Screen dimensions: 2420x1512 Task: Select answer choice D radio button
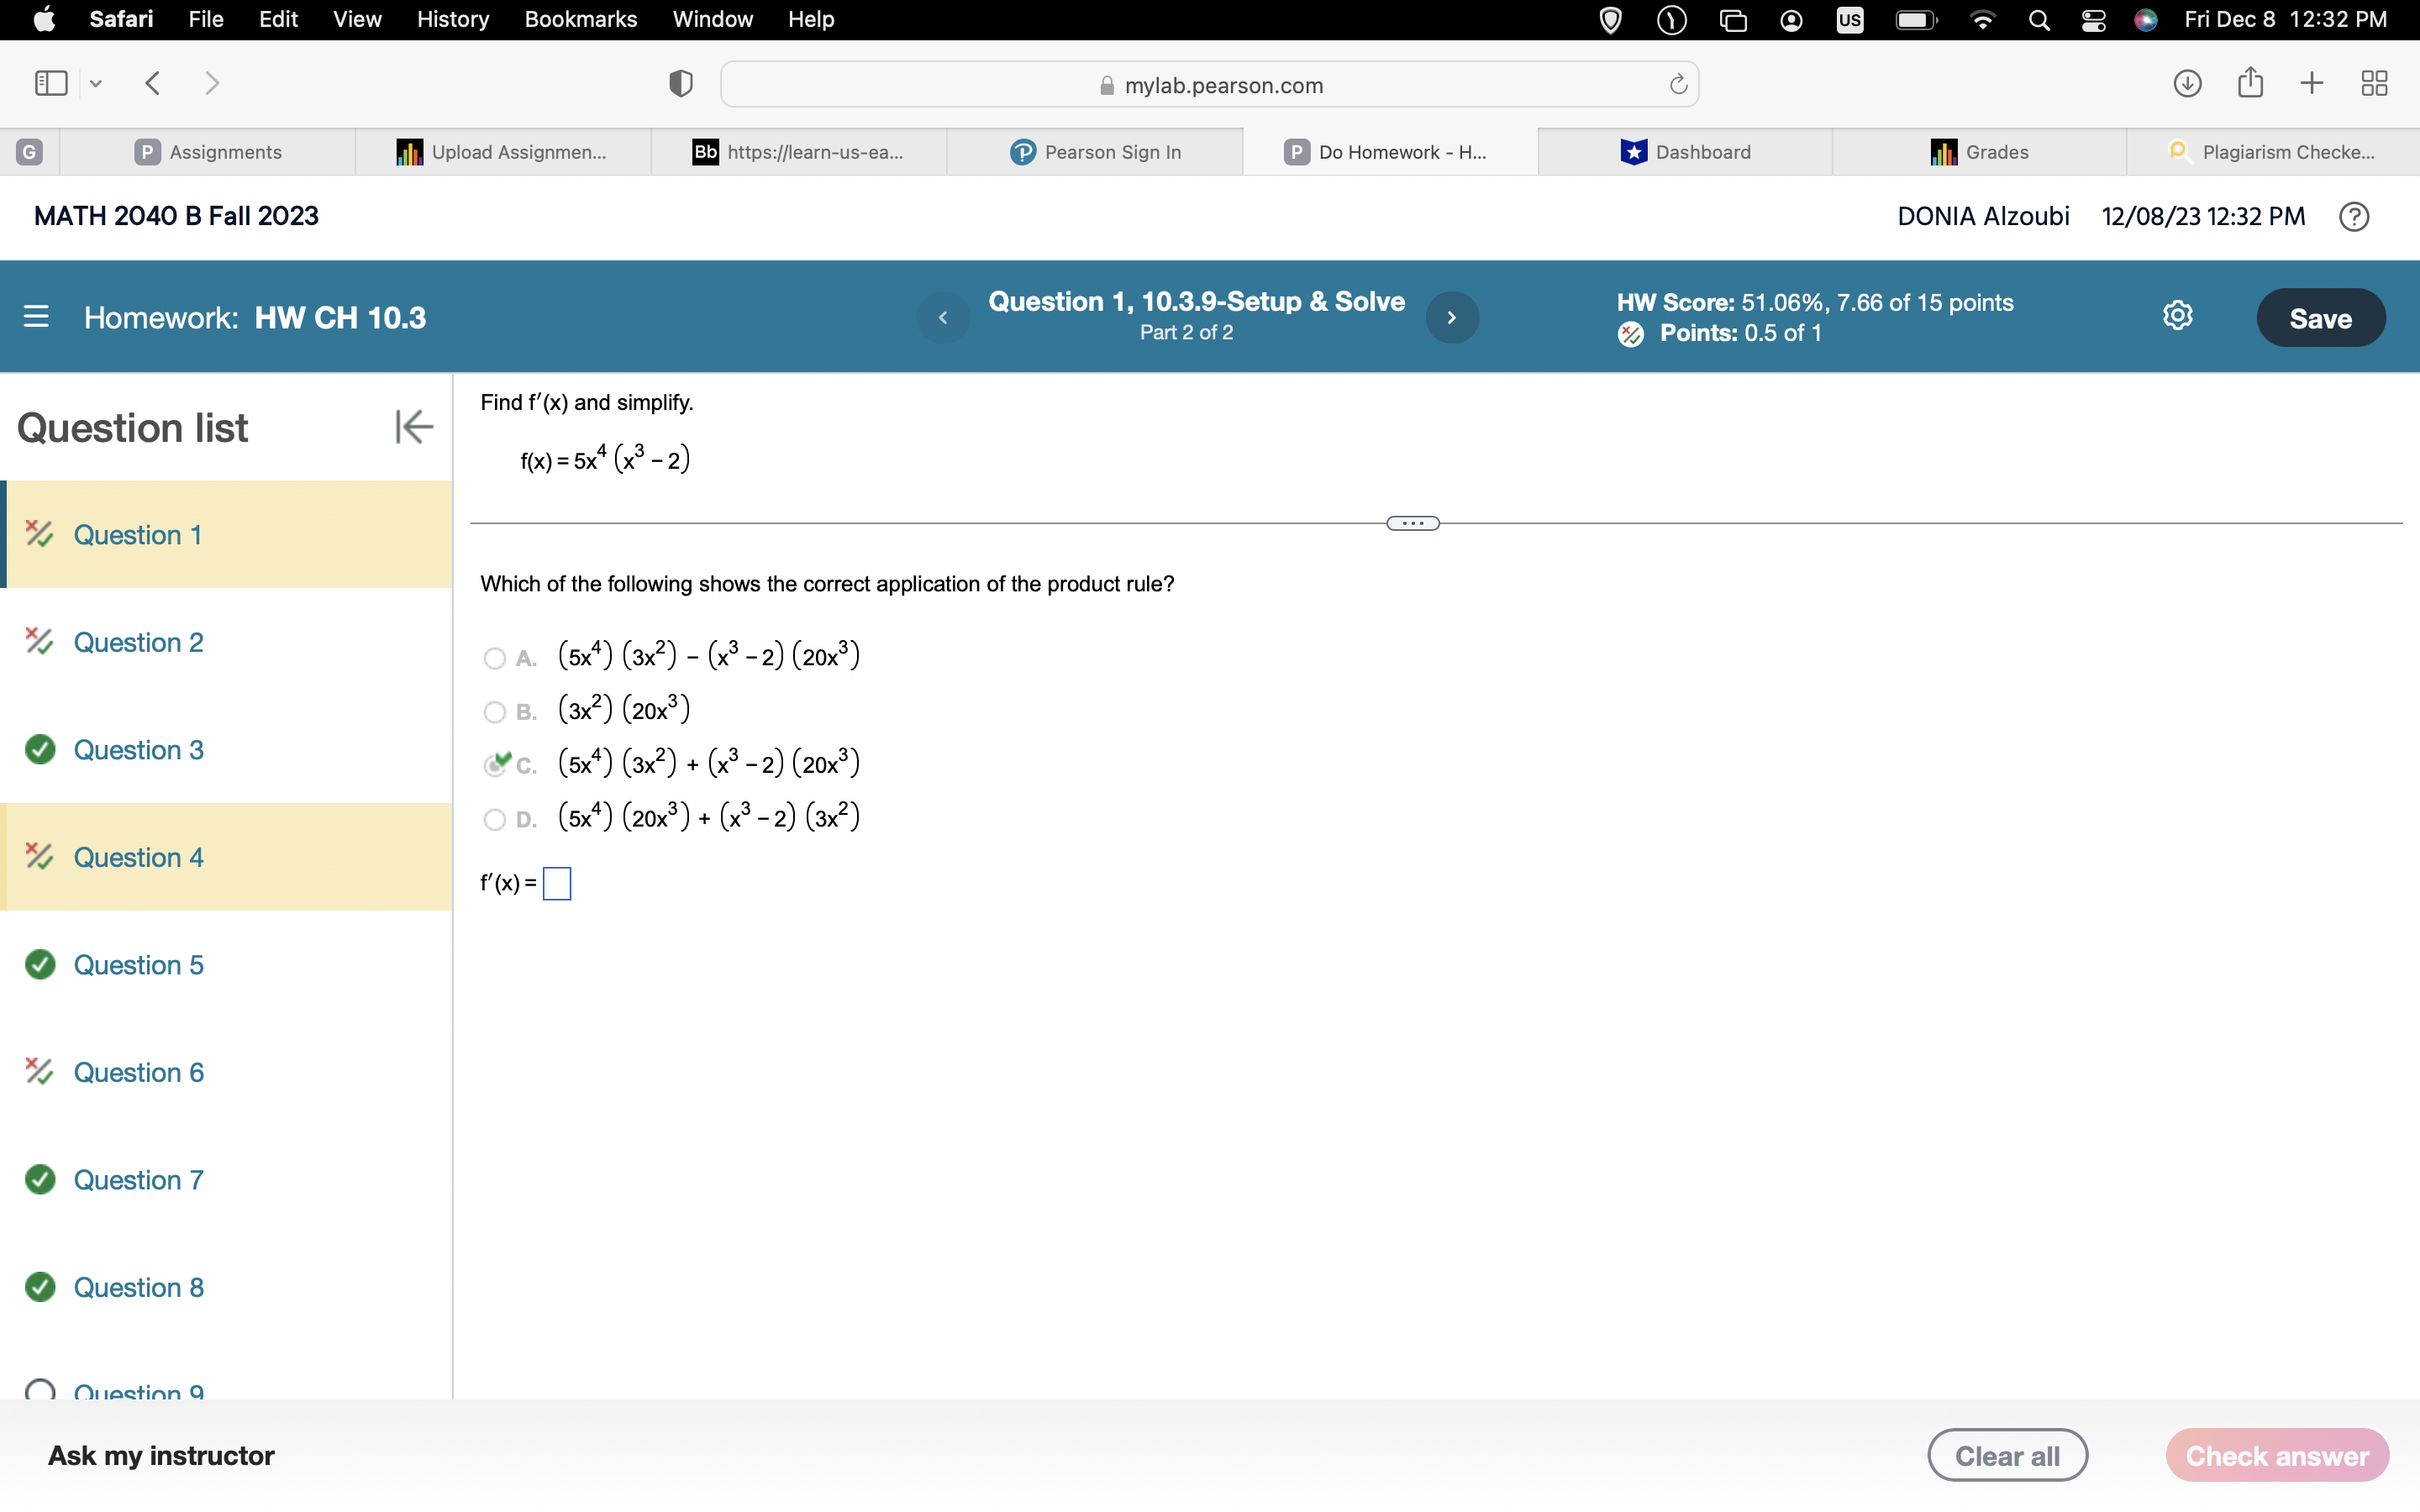(x=494, y=820)
